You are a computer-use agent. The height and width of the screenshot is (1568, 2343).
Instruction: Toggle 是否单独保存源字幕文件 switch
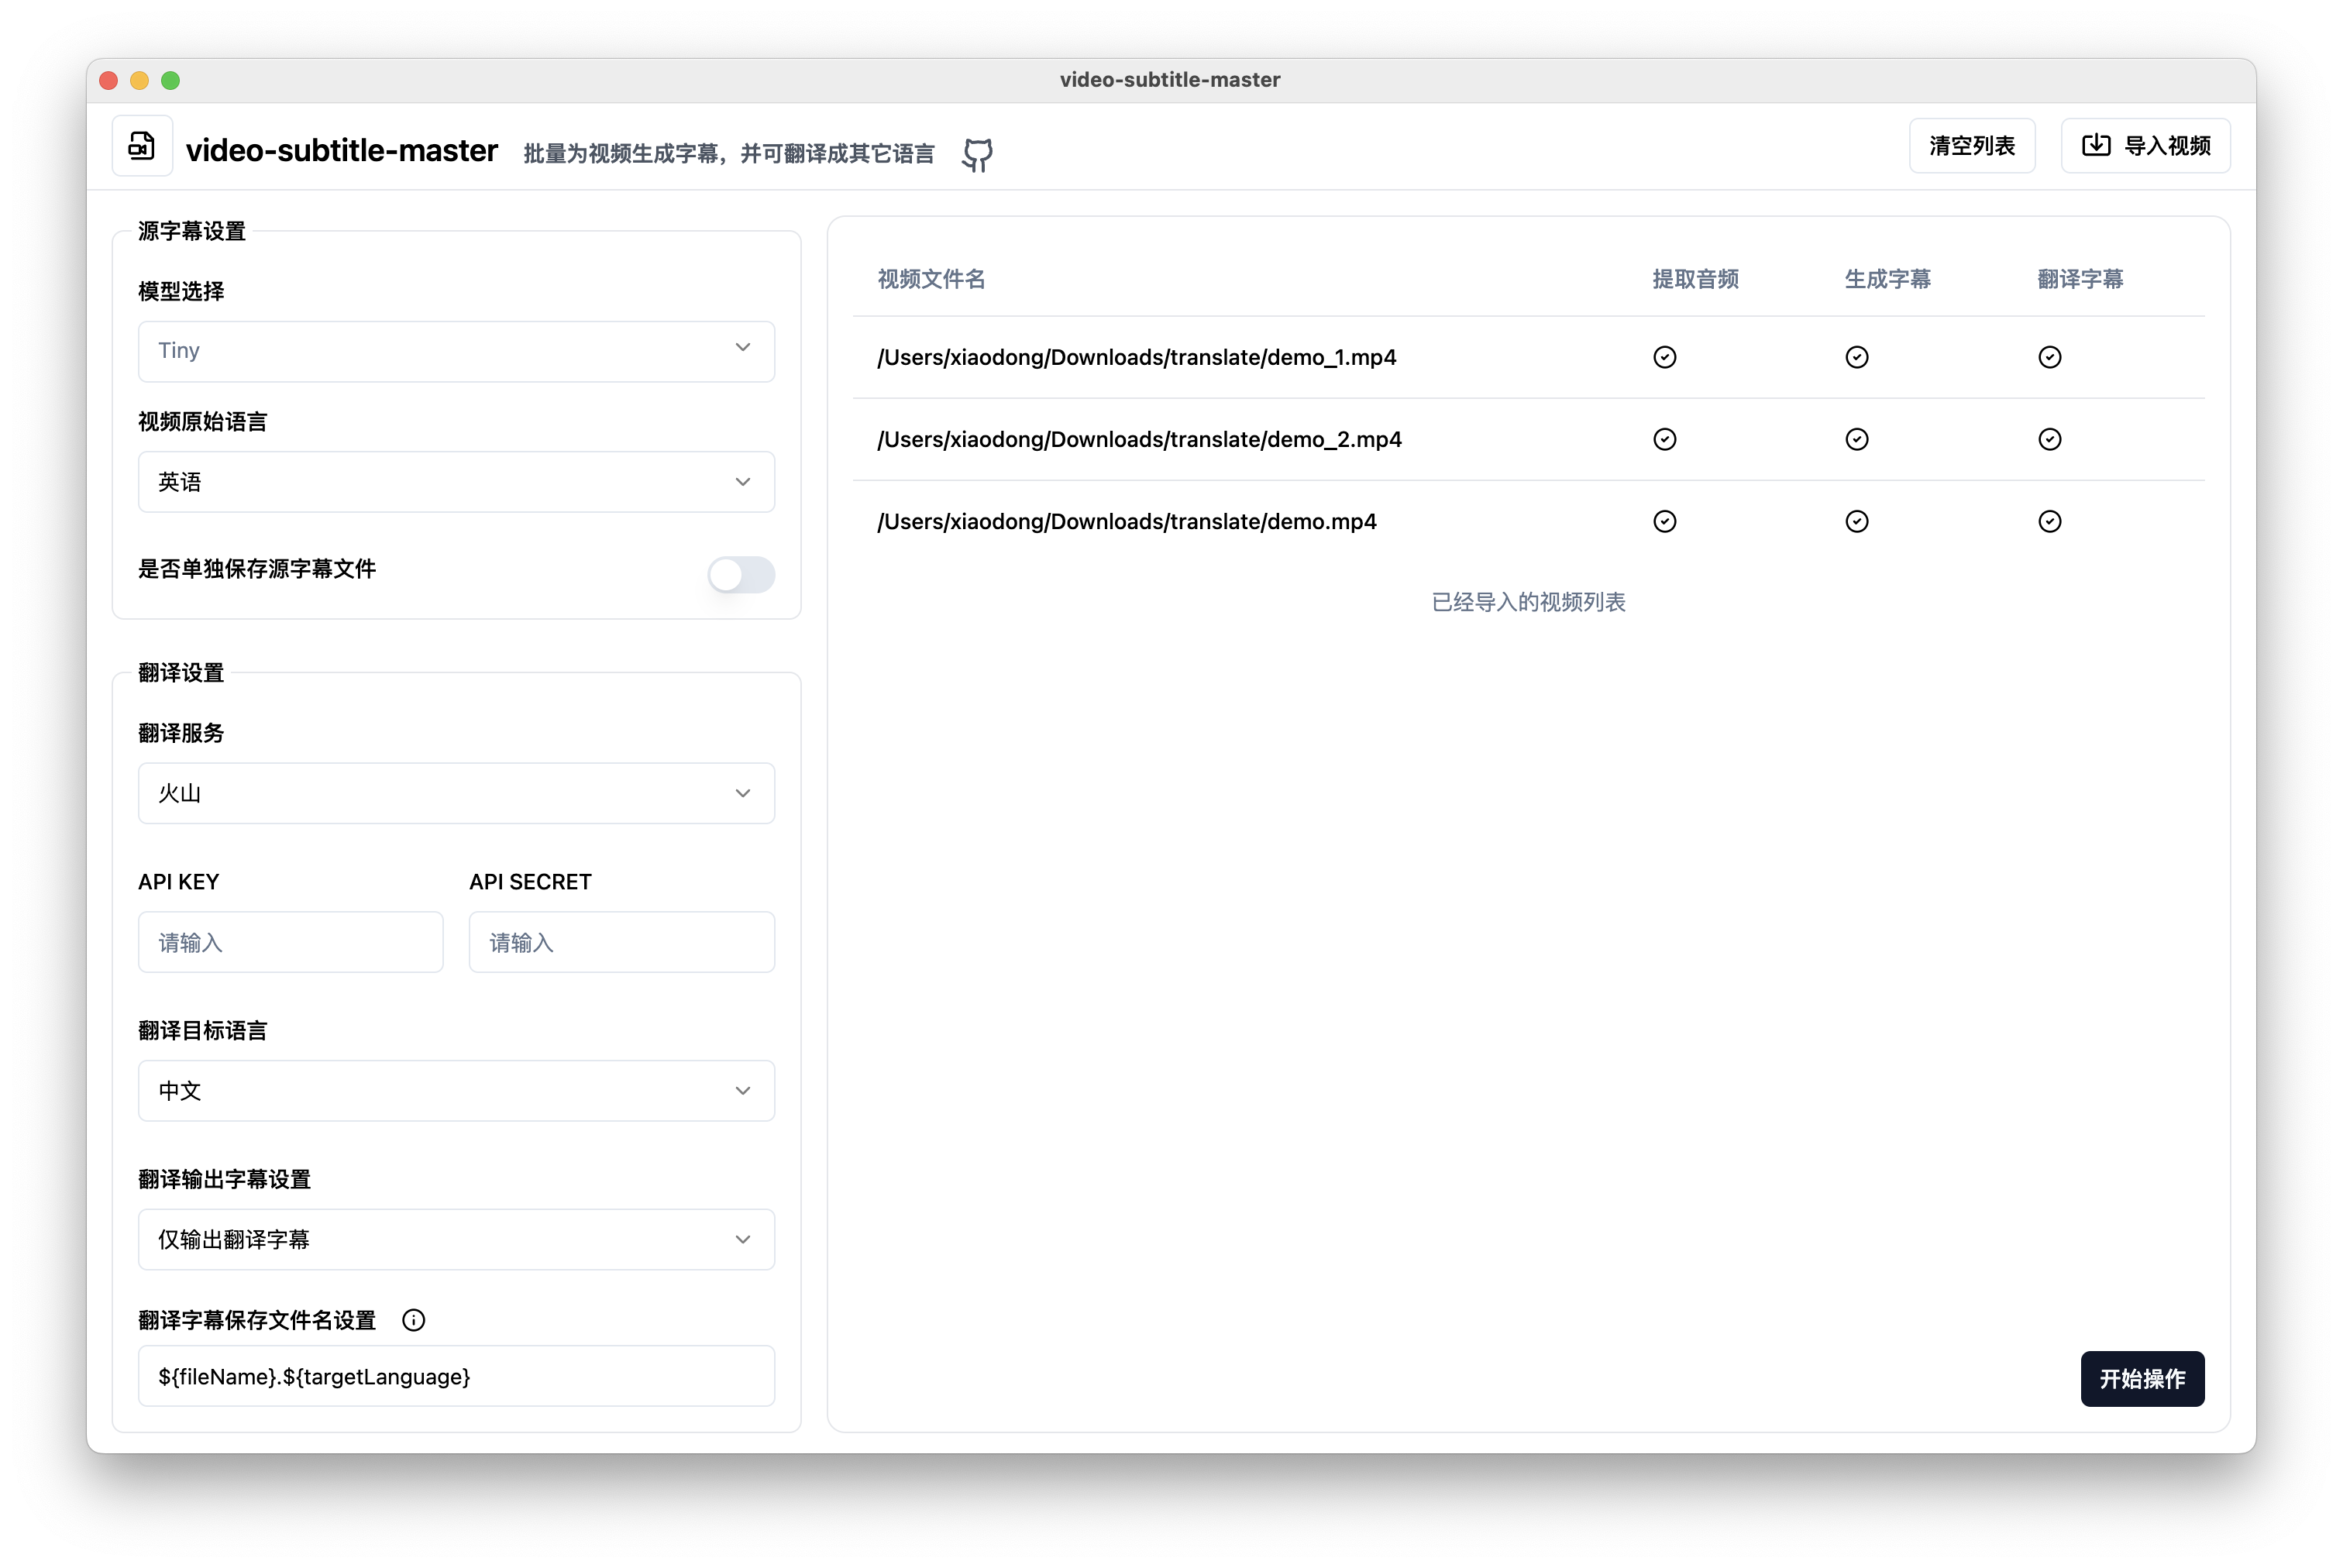tap(741, 574)
